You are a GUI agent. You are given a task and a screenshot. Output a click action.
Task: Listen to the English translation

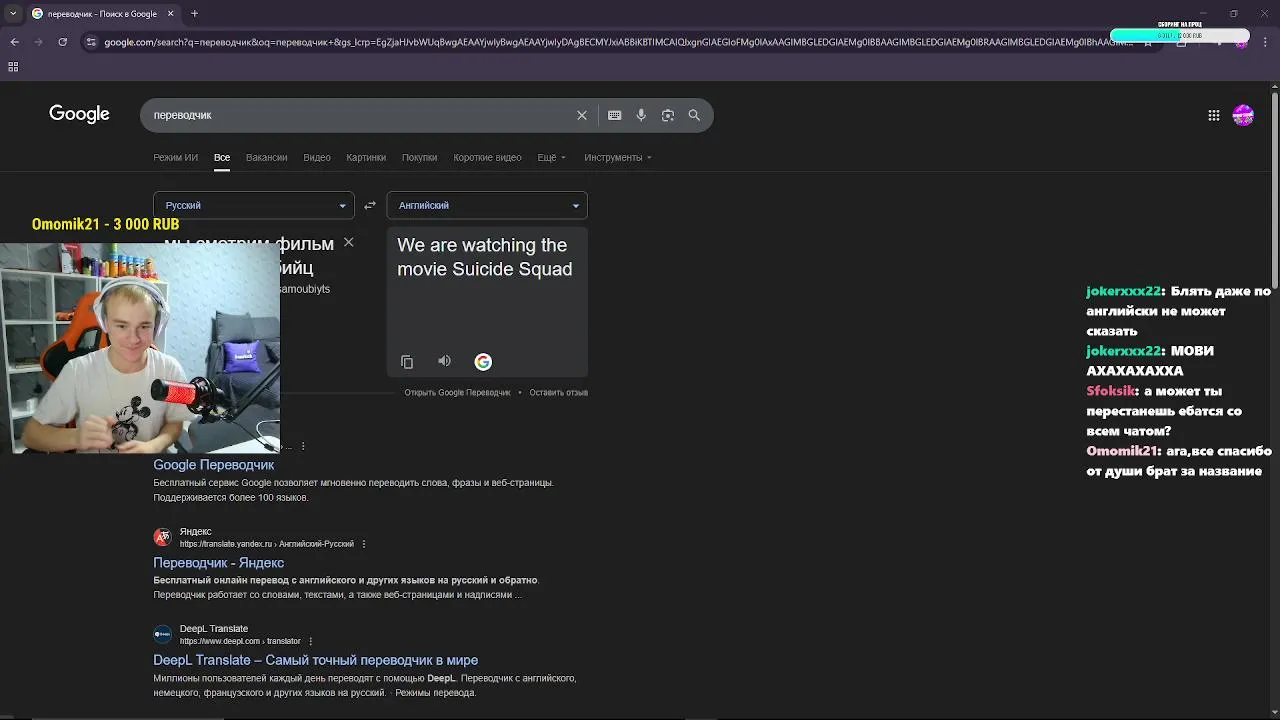[x=445, y=361]
